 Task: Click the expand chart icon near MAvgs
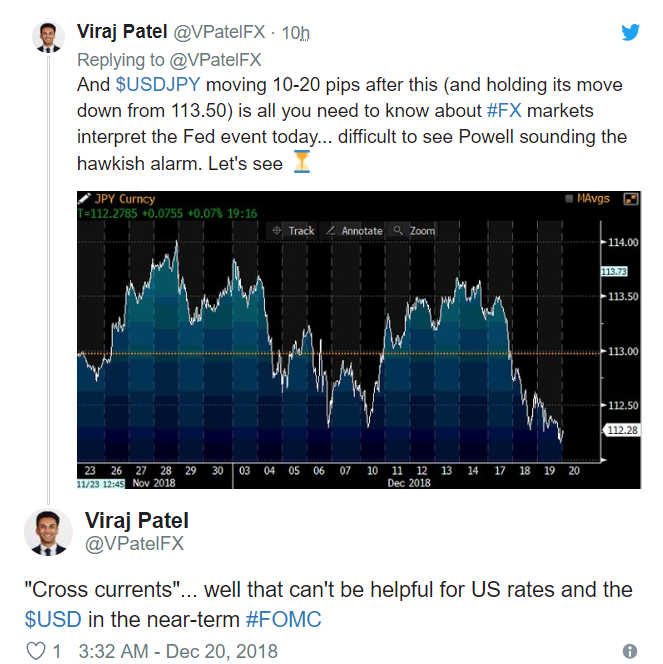632,200
